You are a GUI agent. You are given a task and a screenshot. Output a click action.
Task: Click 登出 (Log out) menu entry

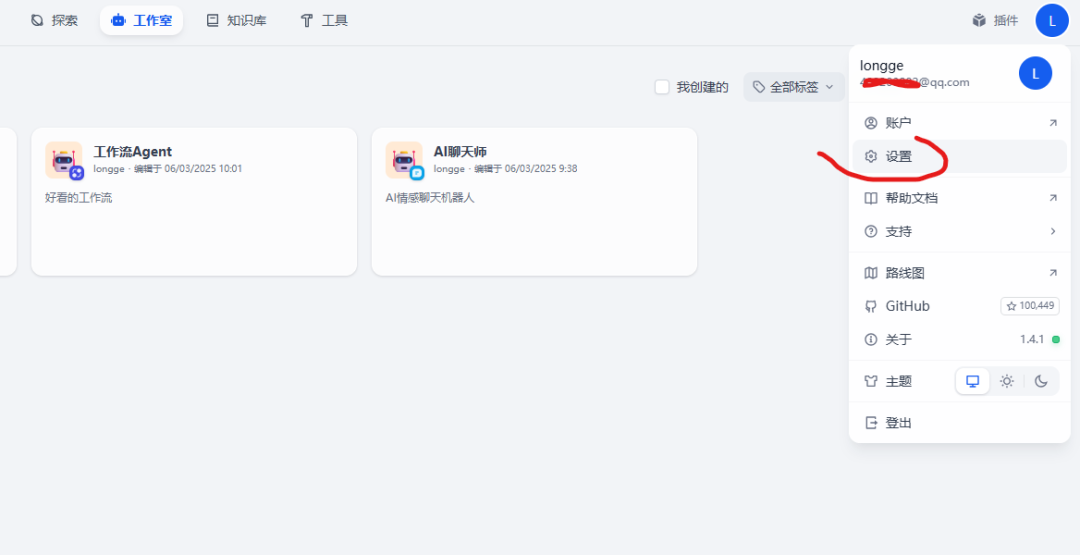(959, 423)
